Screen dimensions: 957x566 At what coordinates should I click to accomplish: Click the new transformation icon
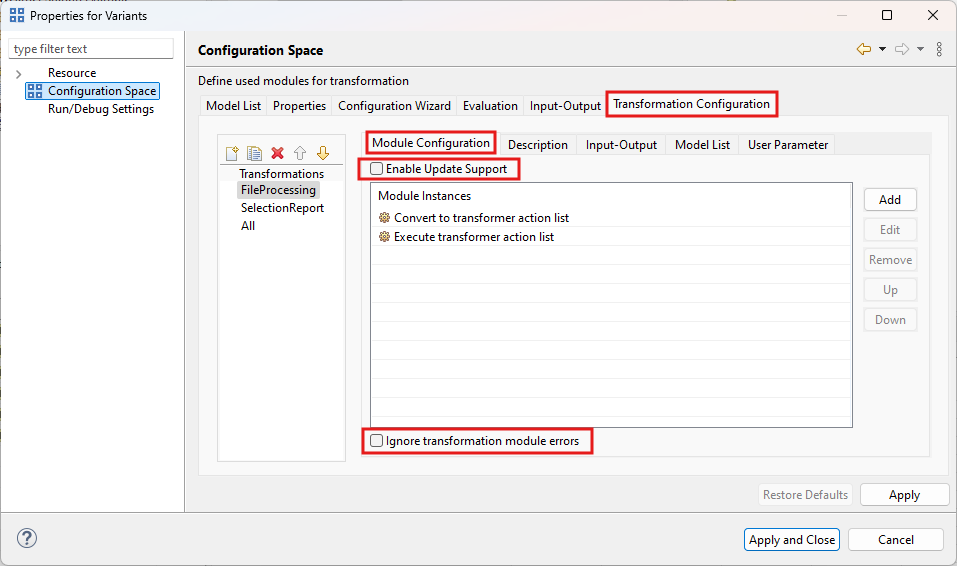(232, 153)
